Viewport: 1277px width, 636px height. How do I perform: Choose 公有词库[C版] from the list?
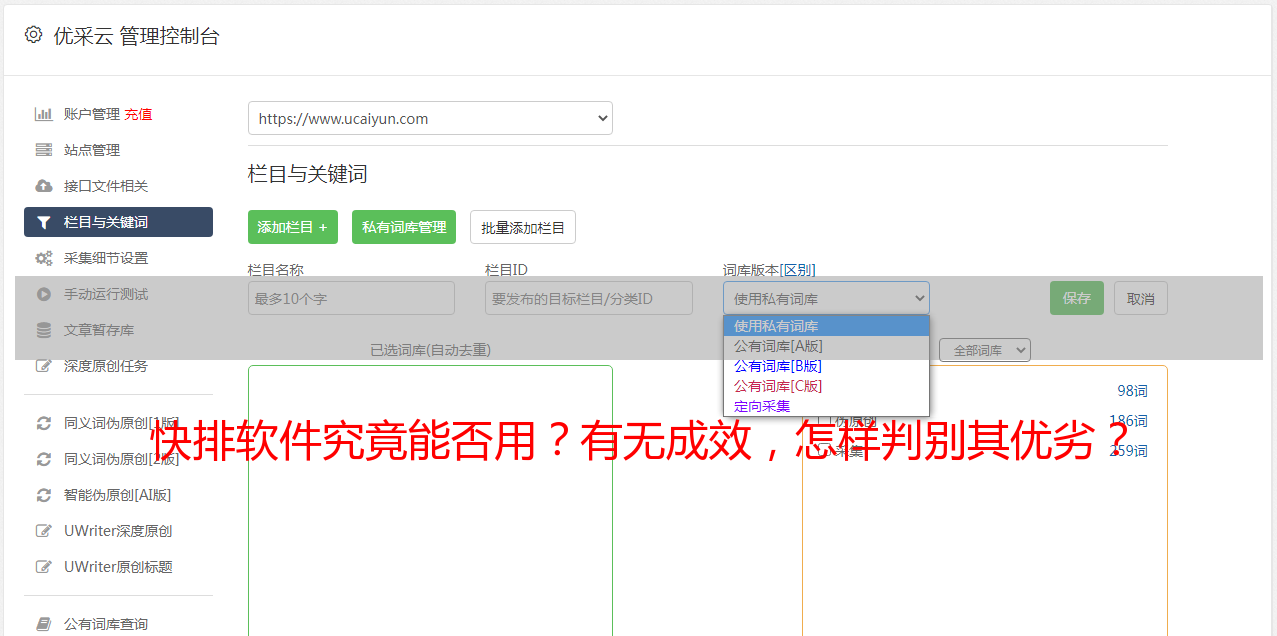826,386
